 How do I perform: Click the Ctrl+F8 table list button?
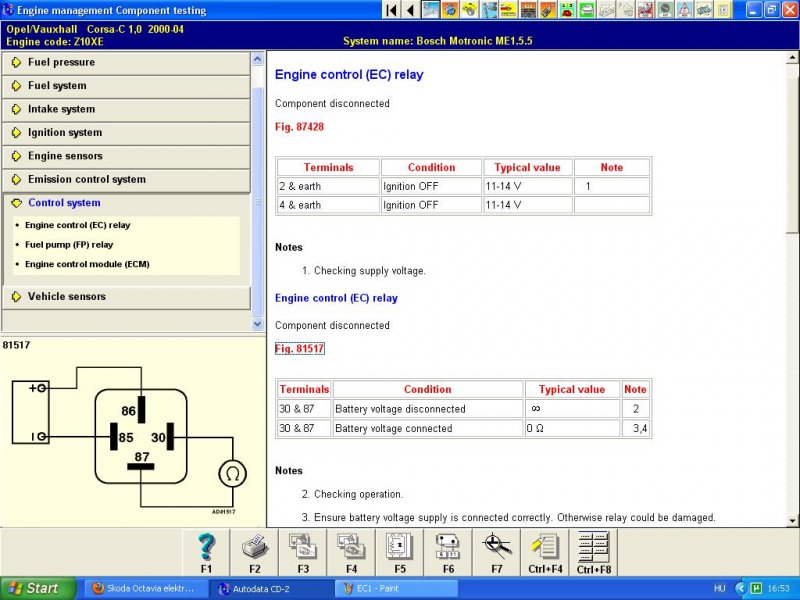coord(594,552)
